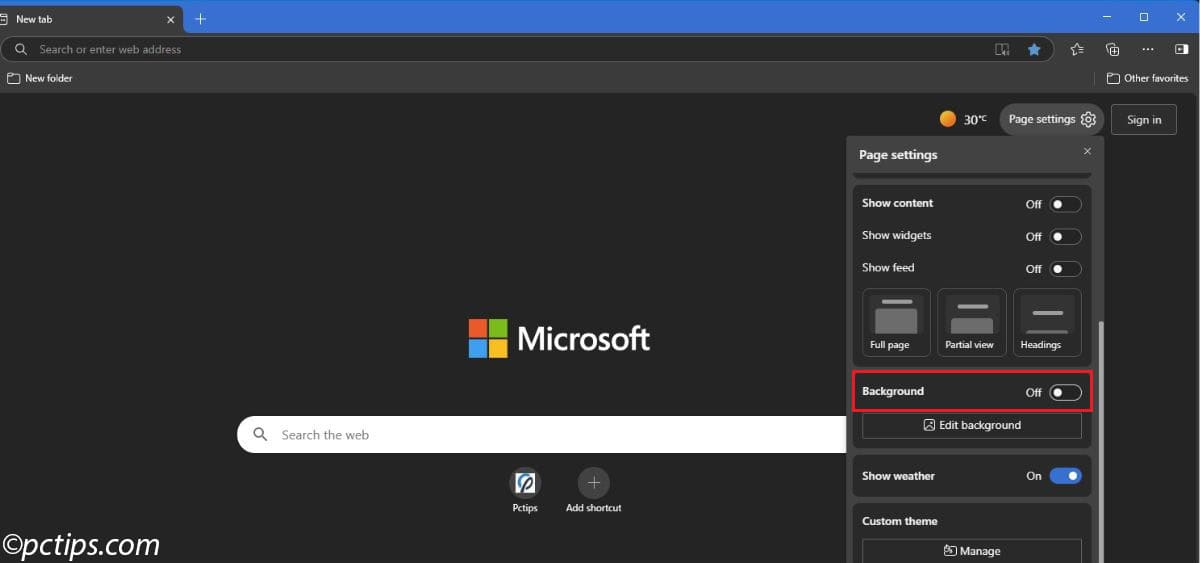The height and width of the screenshot is (563, 1200).
Task: Toggle the sidebar icon in toolbar
Action: (1182, 49)
